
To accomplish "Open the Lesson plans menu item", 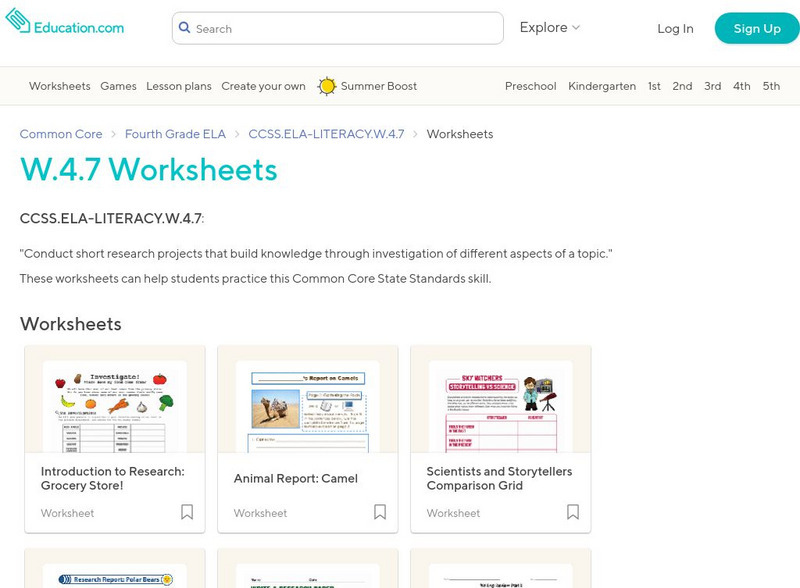I will (x=179, y=86).
